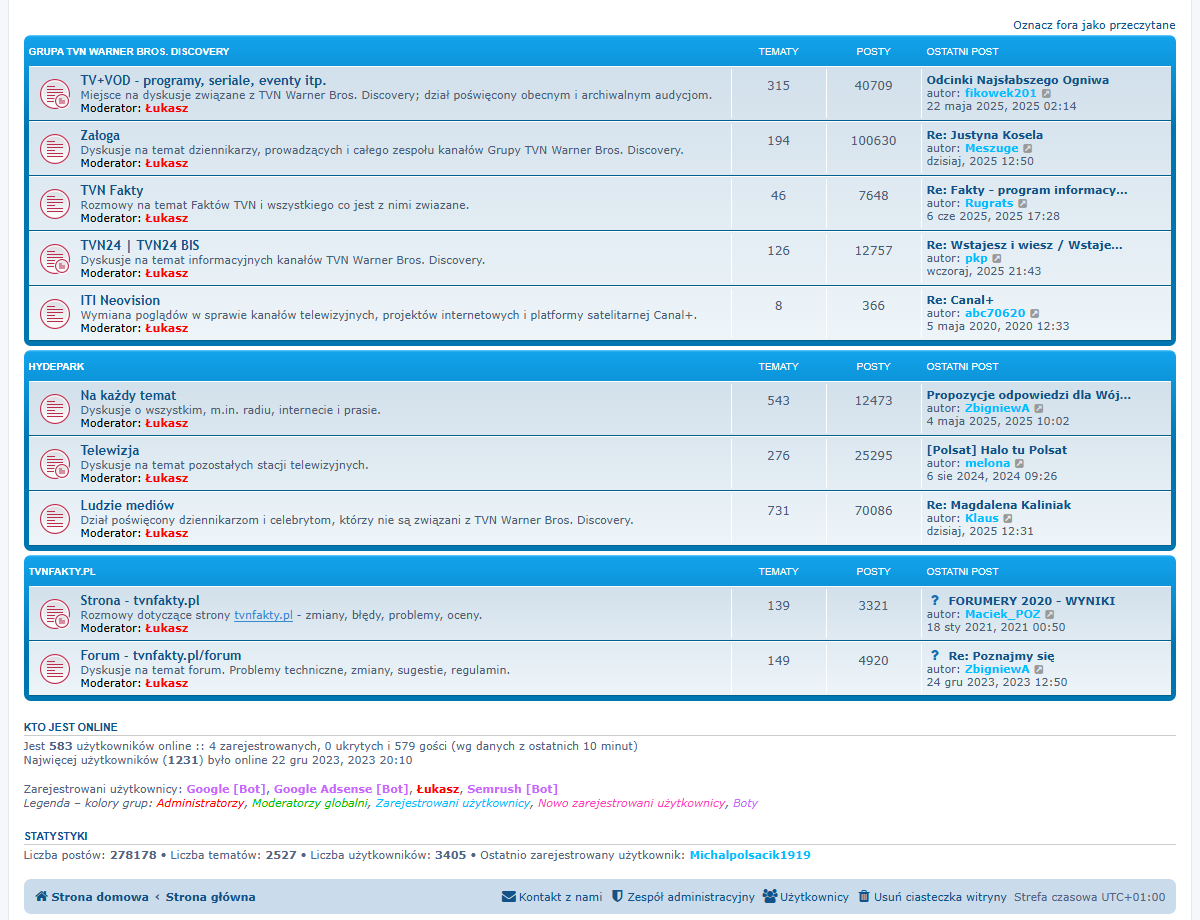Open the Strona - tvnfakty.pl forum title
Screen dimensions: 1200x920
140,600
